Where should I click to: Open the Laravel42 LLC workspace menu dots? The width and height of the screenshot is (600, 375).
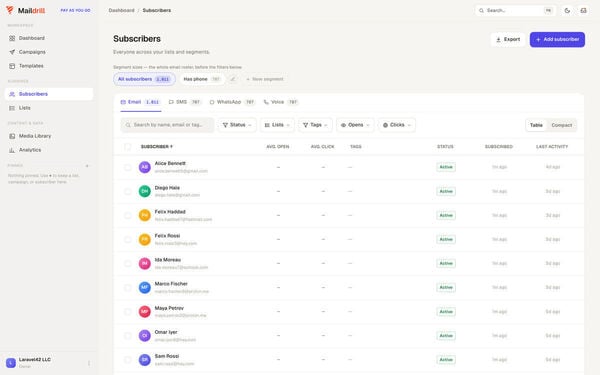89,363
